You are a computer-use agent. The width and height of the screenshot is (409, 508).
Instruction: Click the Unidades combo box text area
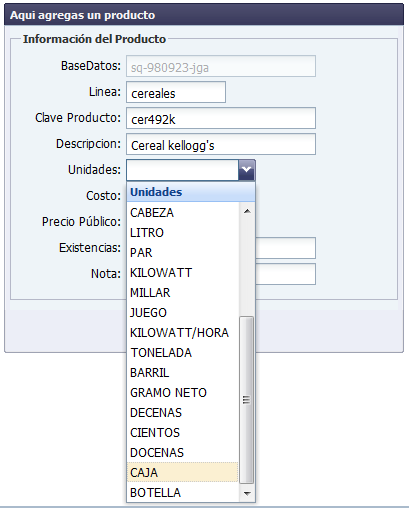[182, 170]
